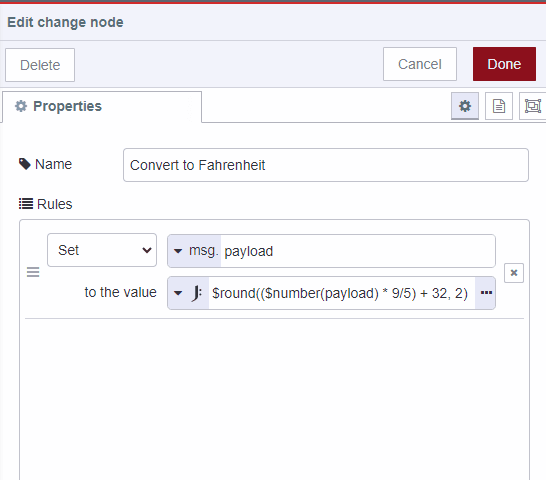This screenshot has height=480, width=546.
Task: Click the rule reorder drag handle
Action: click(33, 272)
